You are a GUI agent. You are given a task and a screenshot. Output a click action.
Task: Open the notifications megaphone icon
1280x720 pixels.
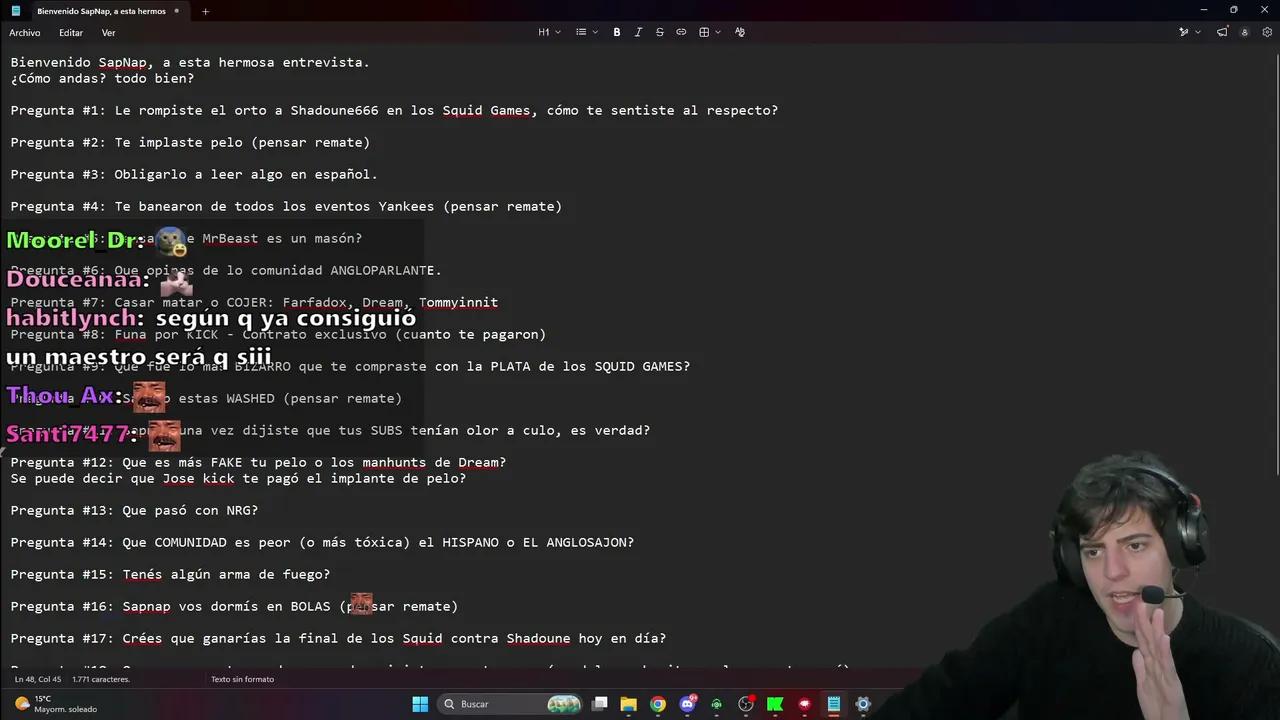[1222, 32]
